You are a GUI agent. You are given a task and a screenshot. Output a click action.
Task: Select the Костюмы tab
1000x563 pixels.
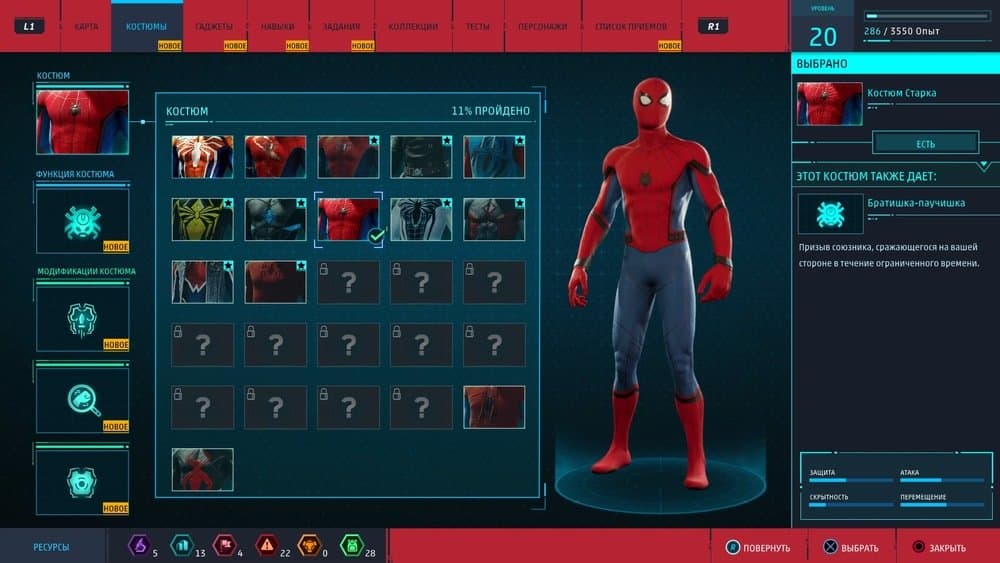[146, 26]
